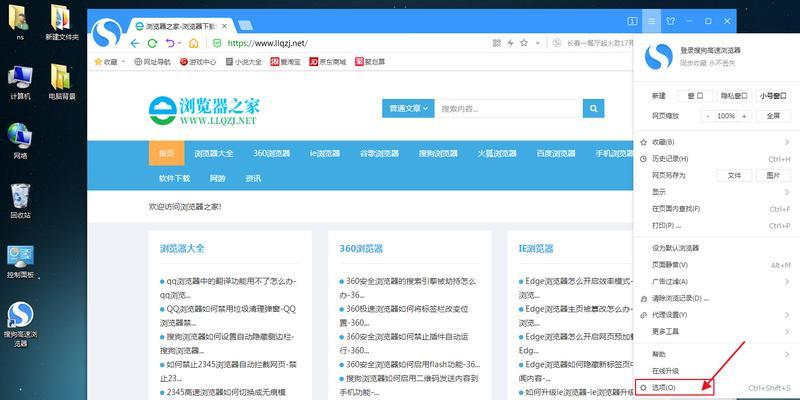Select the 浏览器大全 navigation item
Viewport: 800px width, 400px height.
click(x=214, y=153)
